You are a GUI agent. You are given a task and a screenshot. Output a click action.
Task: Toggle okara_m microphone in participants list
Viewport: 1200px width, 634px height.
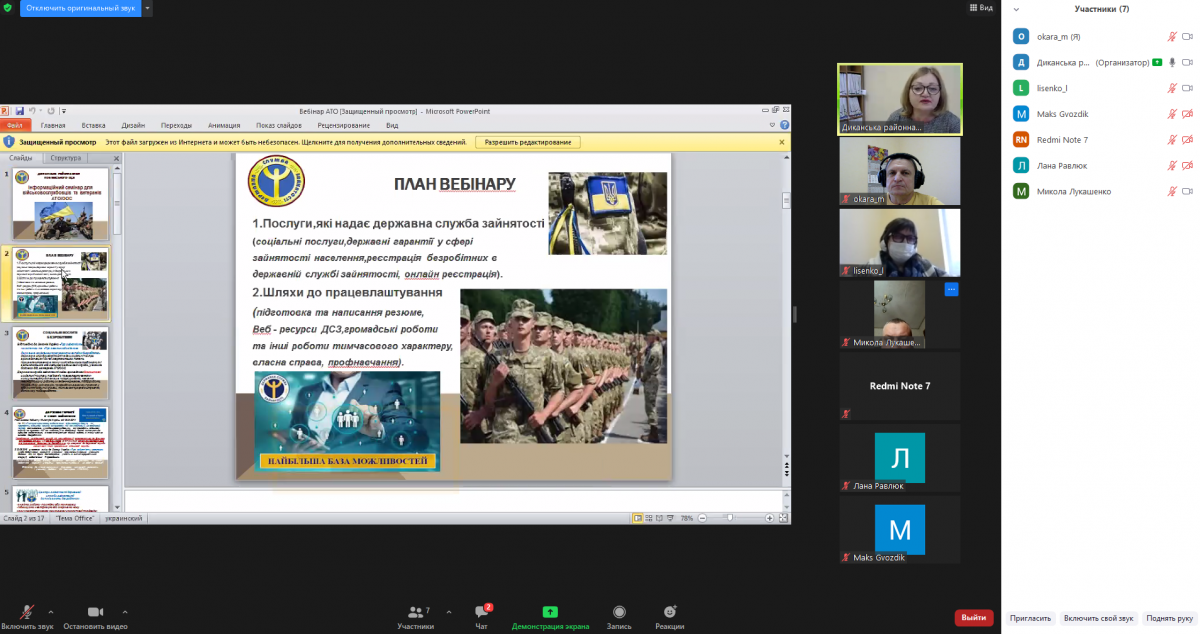1171,36
